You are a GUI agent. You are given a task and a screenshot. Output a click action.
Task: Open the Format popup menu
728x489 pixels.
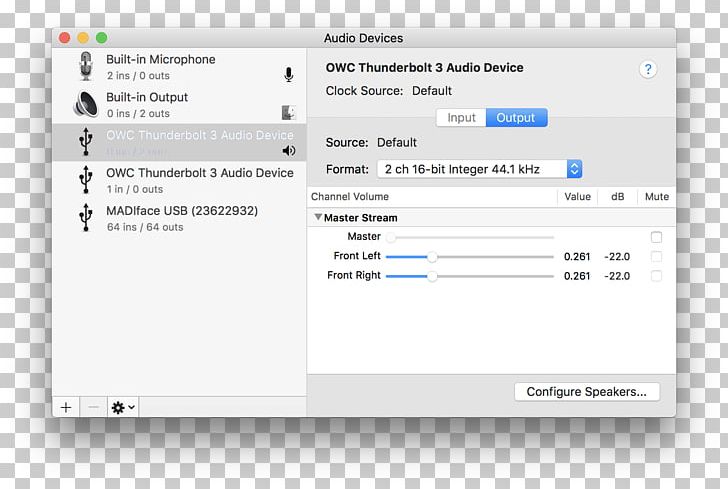pyautogui.click(x=480, y=169)
